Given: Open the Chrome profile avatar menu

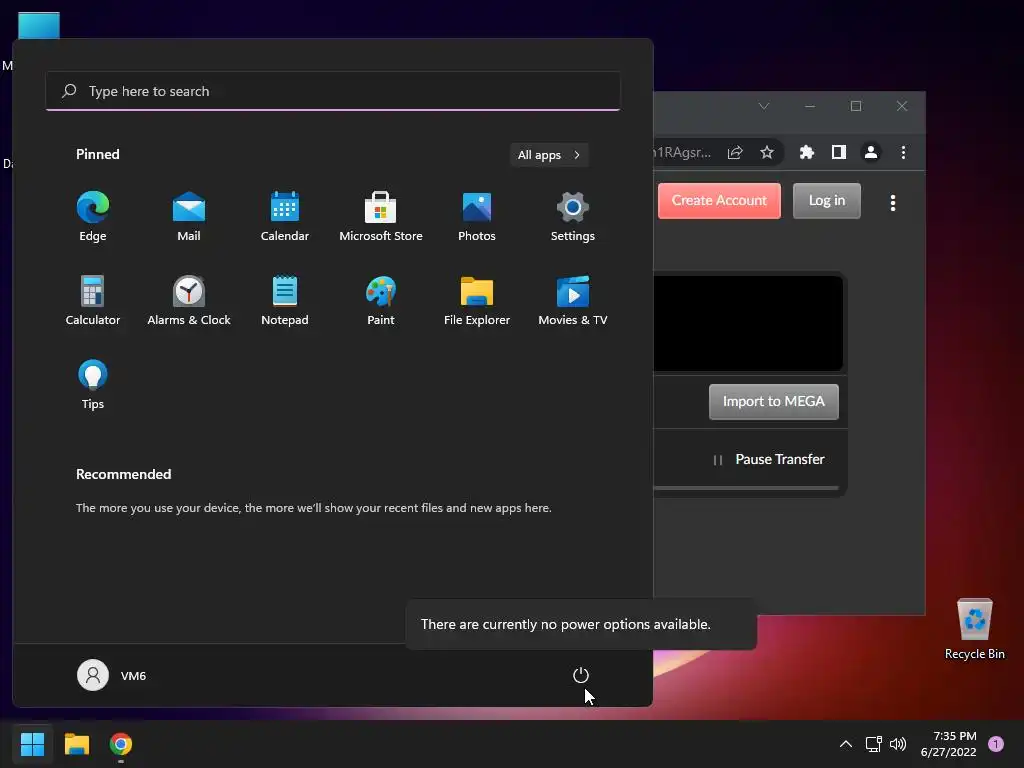Looking at the screenshot, I should (x=871, y=152).
